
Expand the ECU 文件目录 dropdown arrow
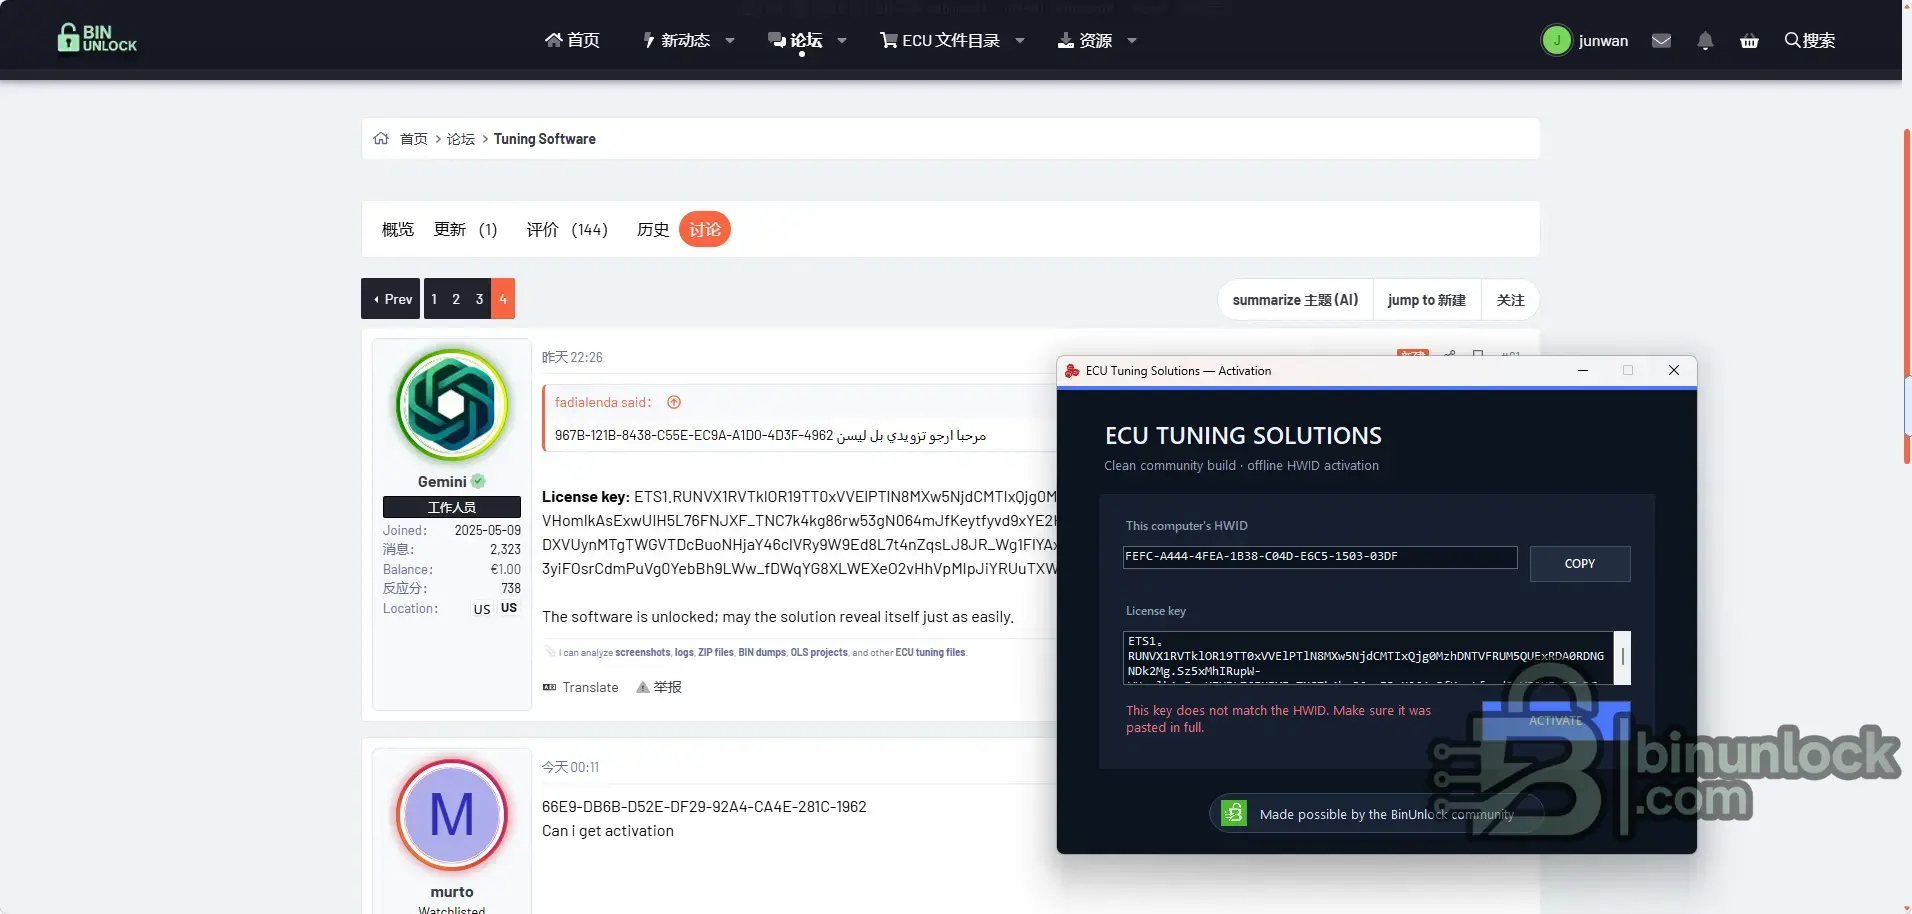[x=1020, y=41]
